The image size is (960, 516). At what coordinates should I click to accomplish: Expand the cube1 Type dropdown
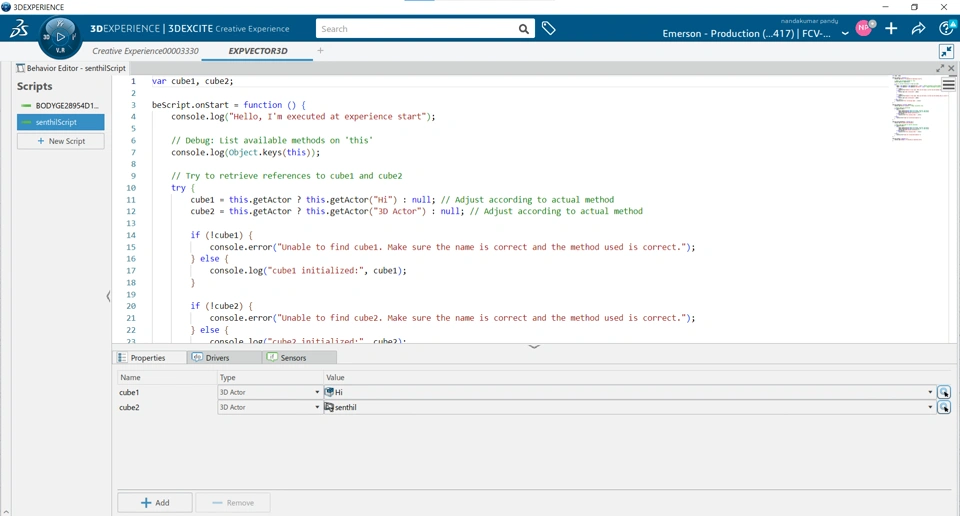pos(317,393)
